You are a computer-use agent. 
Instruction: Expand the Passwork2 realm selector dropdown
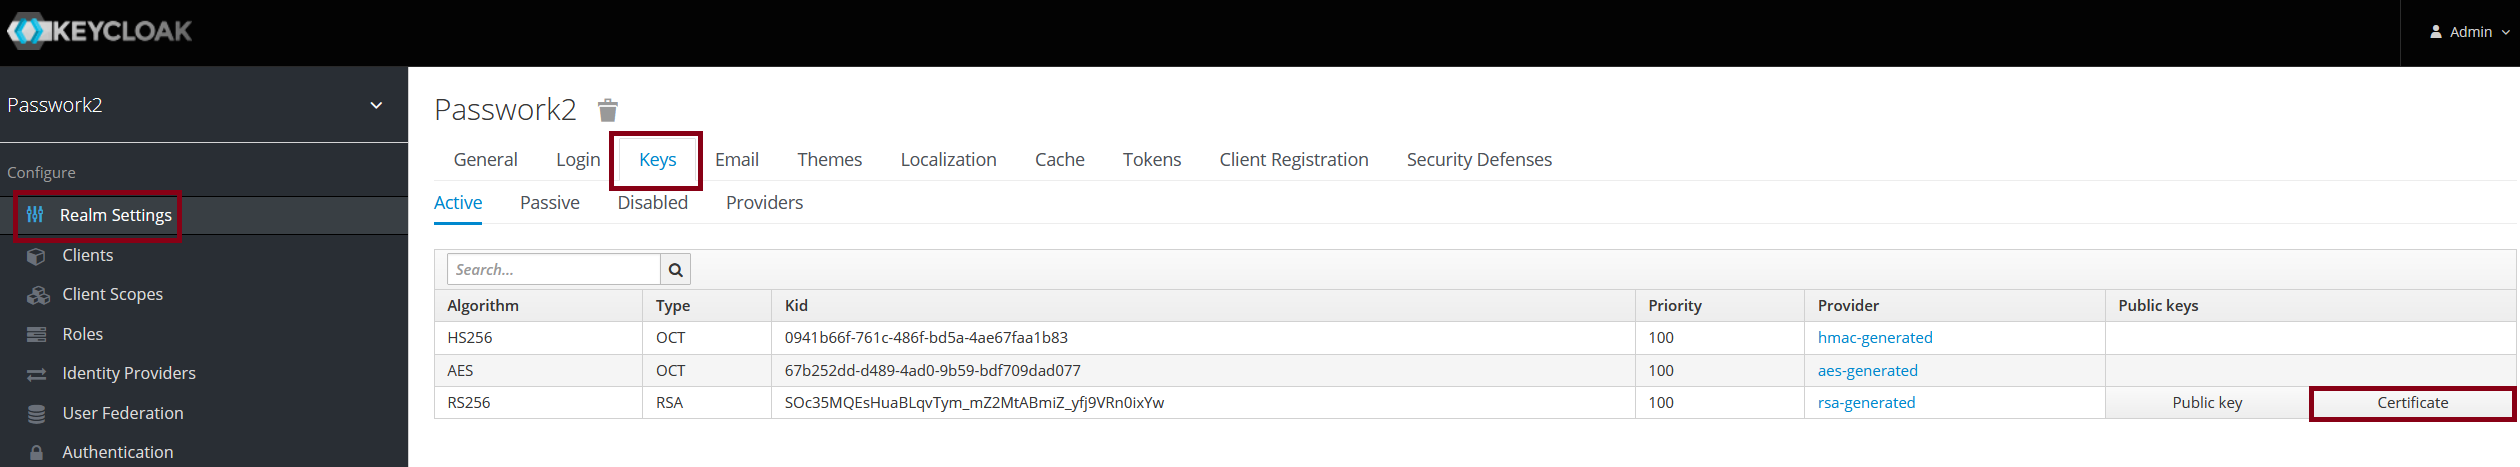tap(376, 105)
